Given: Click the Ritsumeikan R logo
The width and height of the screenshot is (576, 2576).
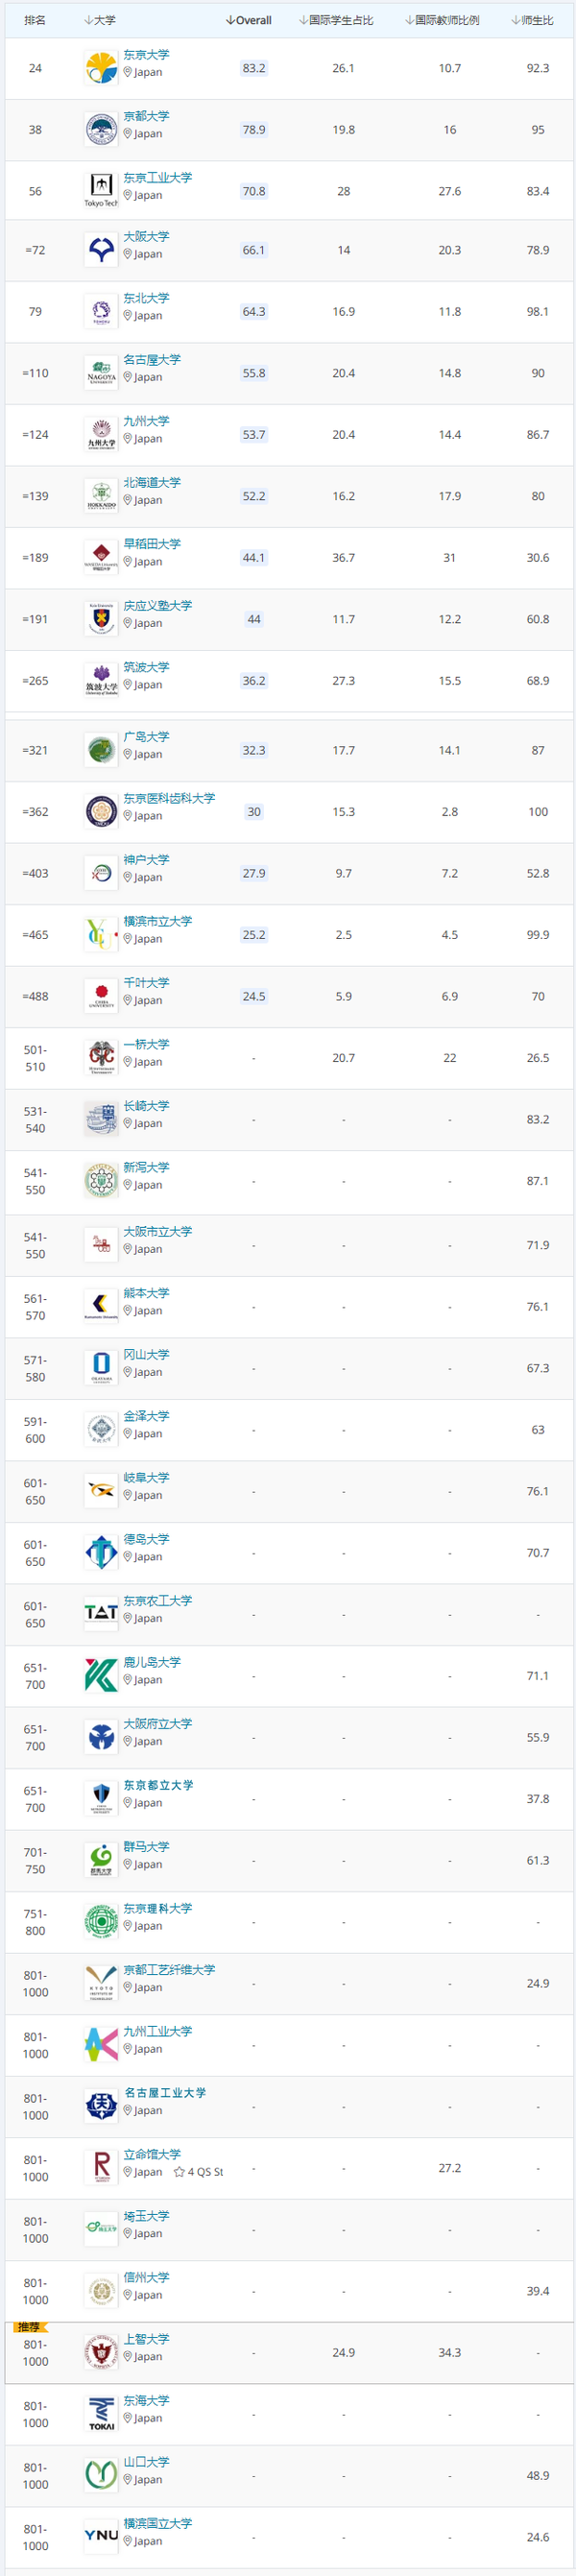Looking at the screenshot, I should pyautogui.click(x=101, y=2166).
